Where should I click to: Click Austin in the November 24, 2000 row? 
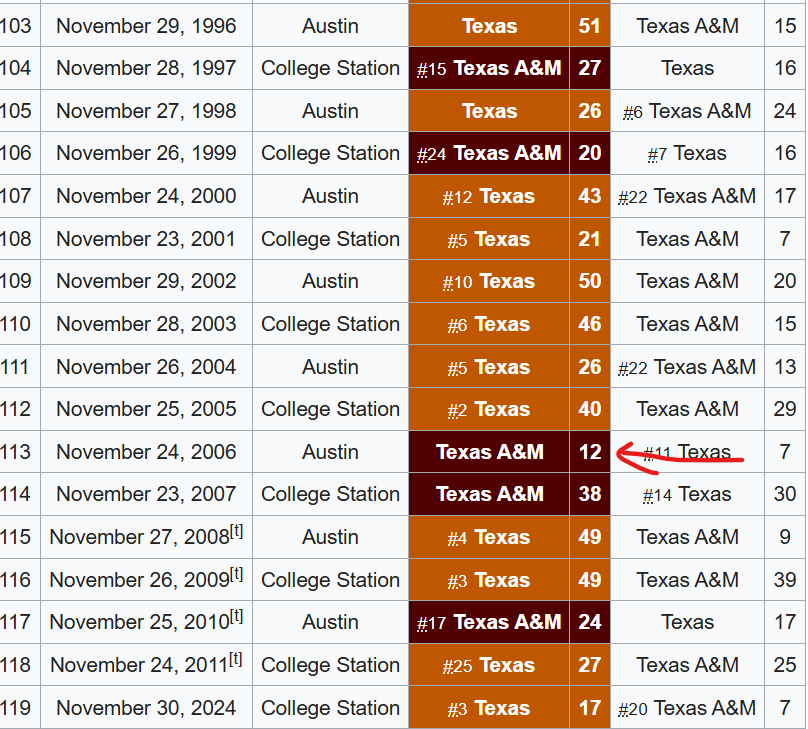[x=330, y=196]
